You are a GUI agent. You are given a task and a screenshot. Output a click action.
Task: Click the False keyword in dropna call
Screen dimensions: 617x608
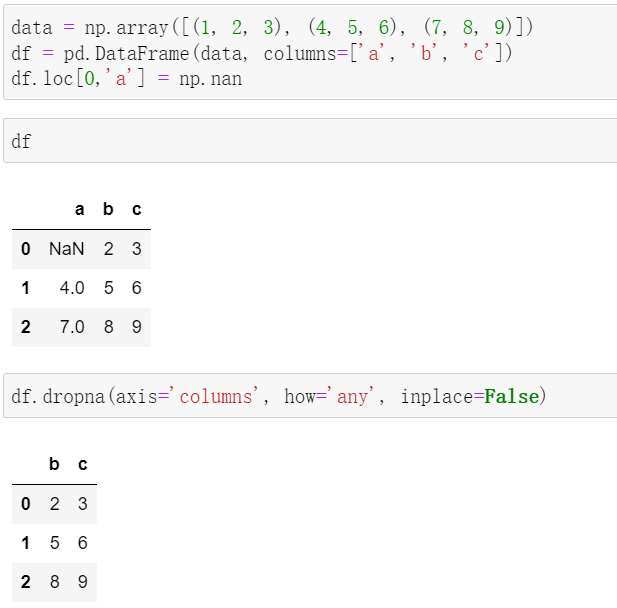point(512,397)
